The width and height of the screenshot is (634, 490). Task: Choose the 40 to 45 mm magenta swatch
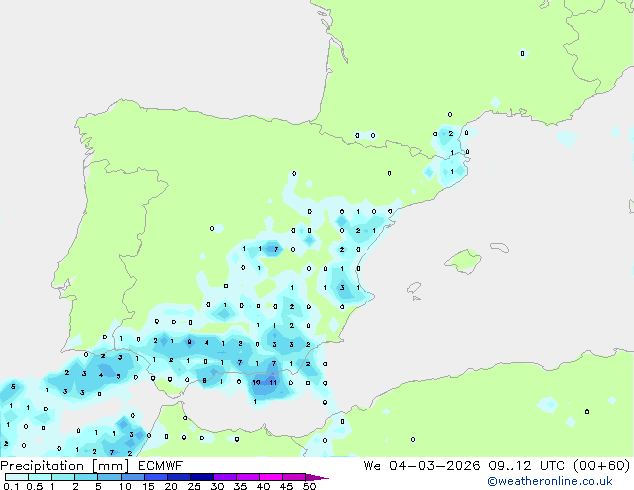pyautogui.click(x=271, y=477)
